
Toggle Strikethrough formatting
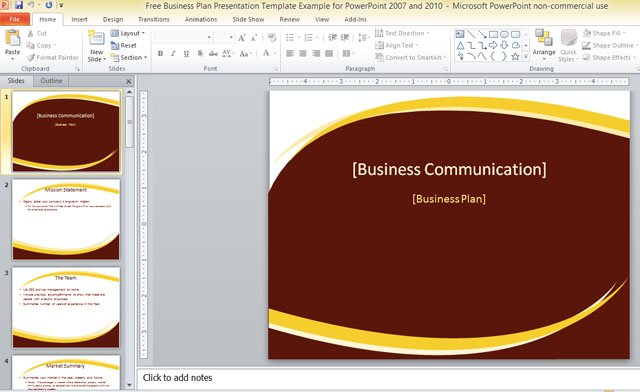213,53
